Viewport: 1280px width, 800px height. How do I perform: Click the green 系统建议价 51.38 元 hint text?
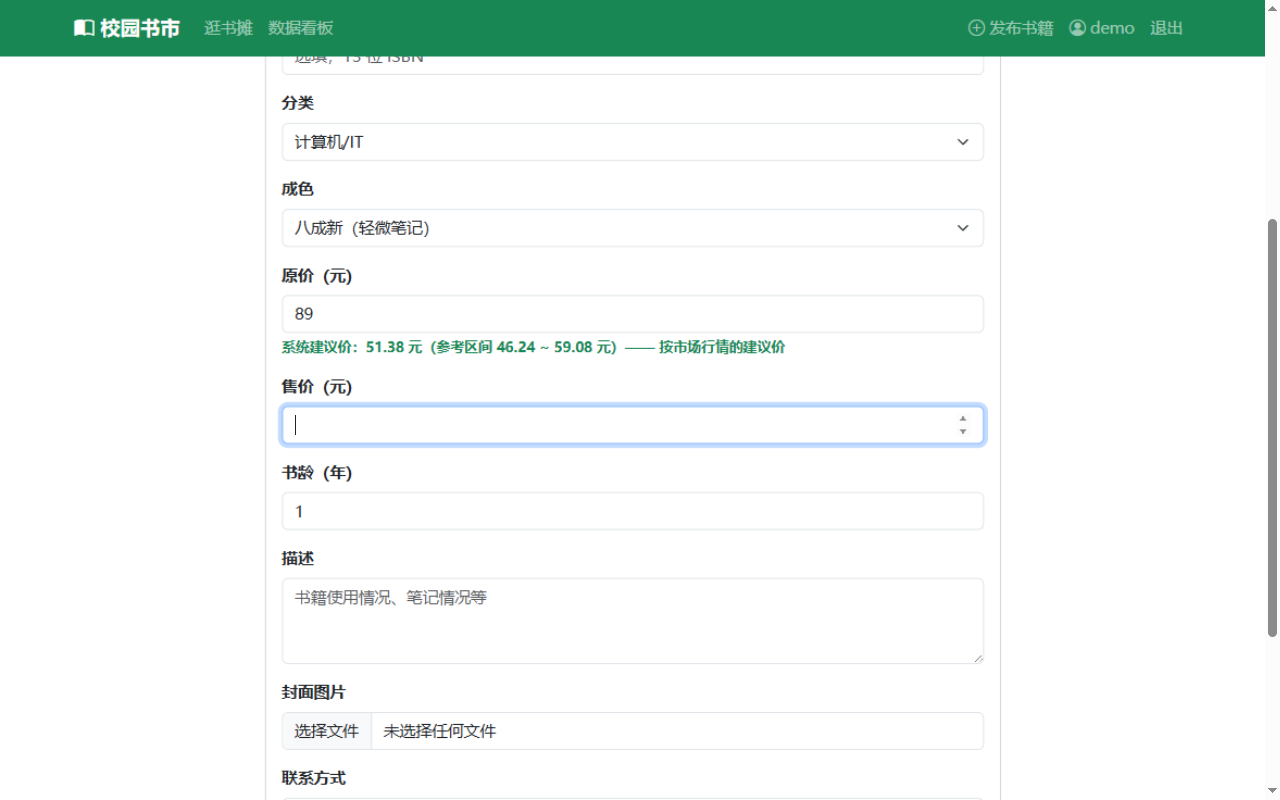click(x=533, y=348)
